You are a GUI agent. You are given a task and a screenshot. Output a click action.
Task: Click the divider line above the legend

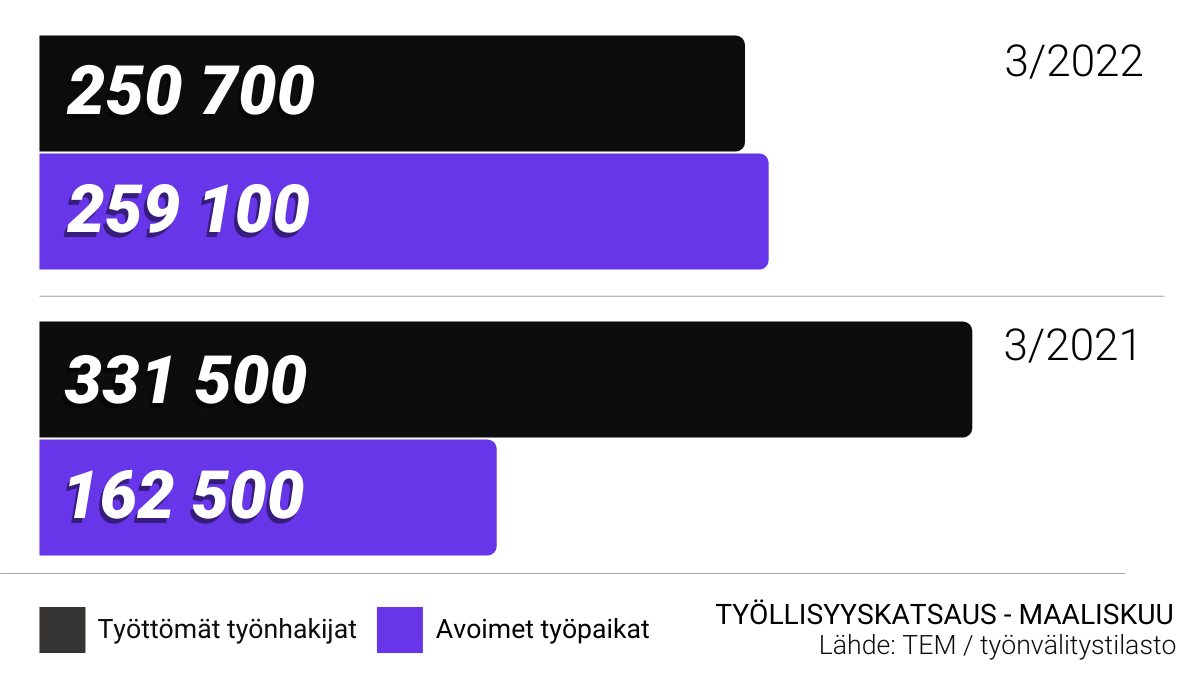[562, 573]
